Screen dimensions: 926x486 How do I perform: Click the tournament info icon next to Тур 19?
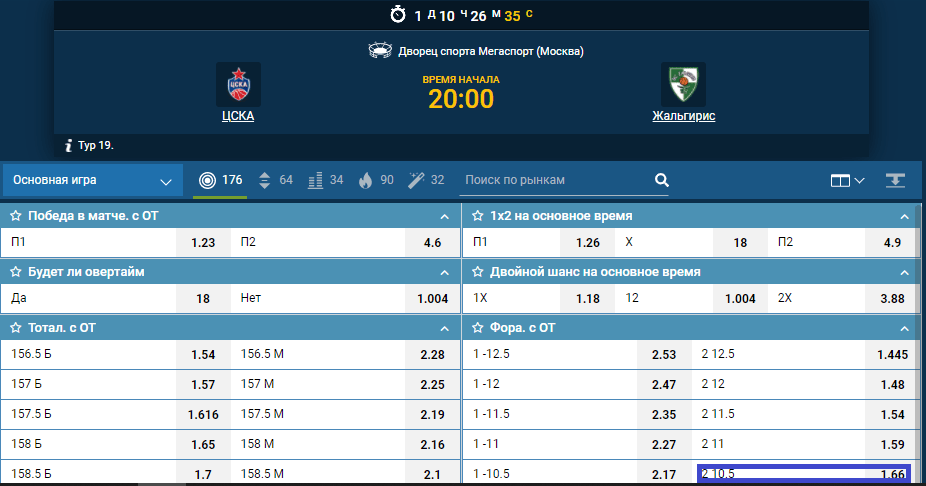tap(69, 145)
